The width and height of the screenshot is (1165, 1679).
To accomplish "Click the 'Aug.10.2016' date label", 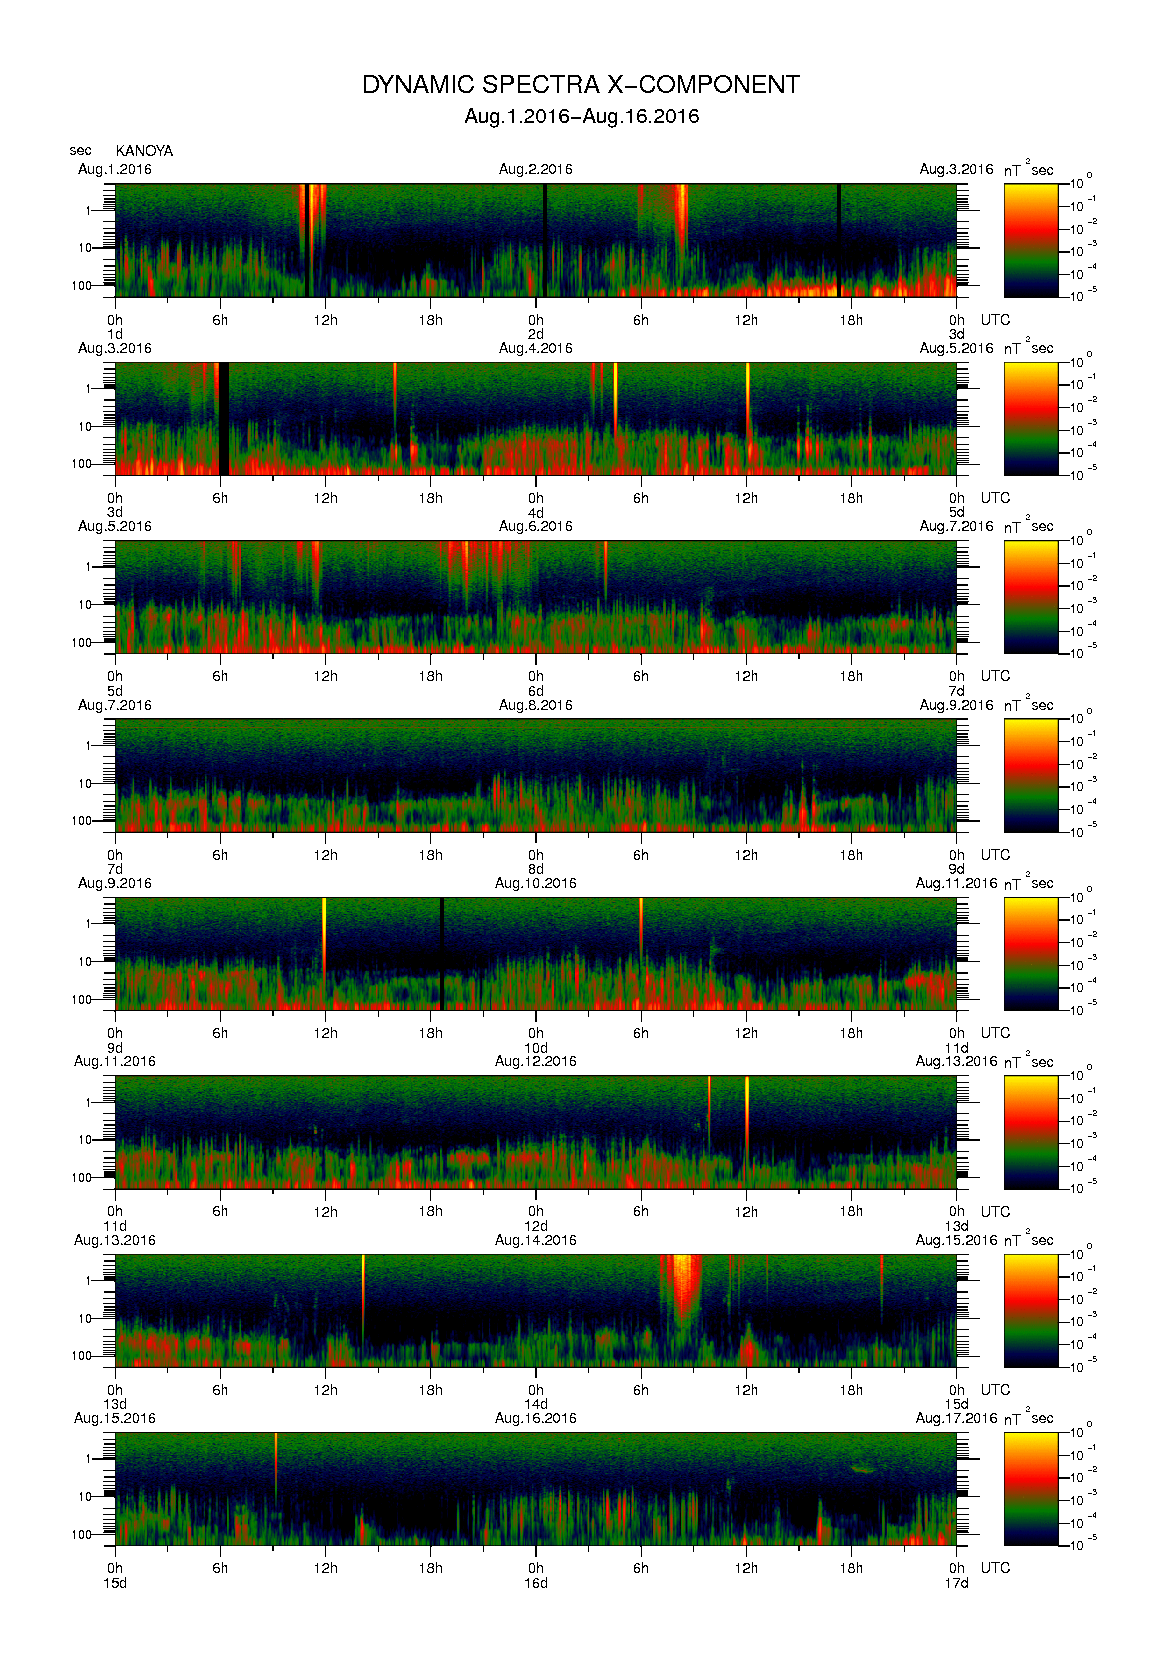I will point(536,883).
